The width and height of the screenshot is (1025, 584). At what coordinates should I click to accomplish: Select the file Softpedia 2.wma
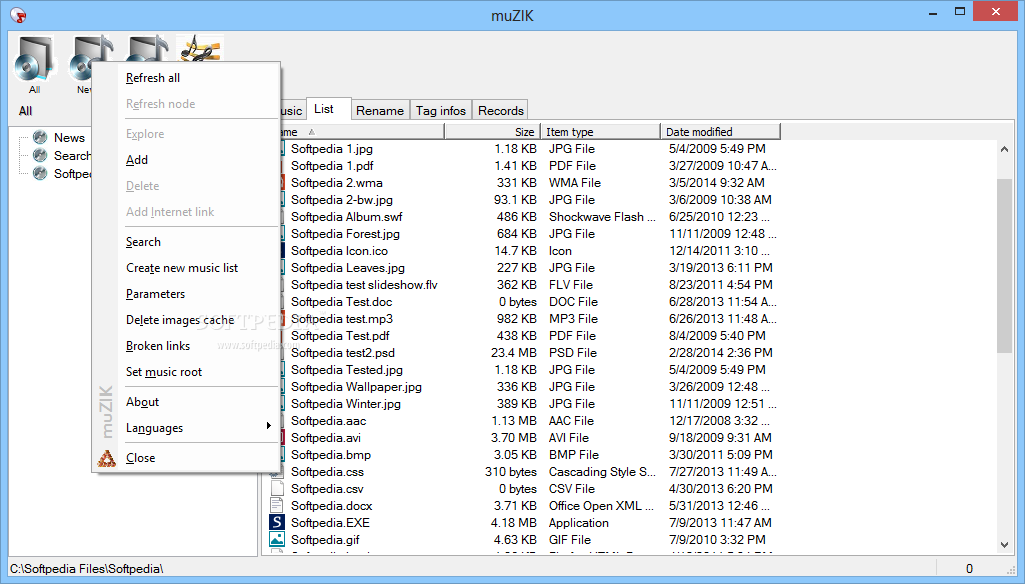point(337,182)
